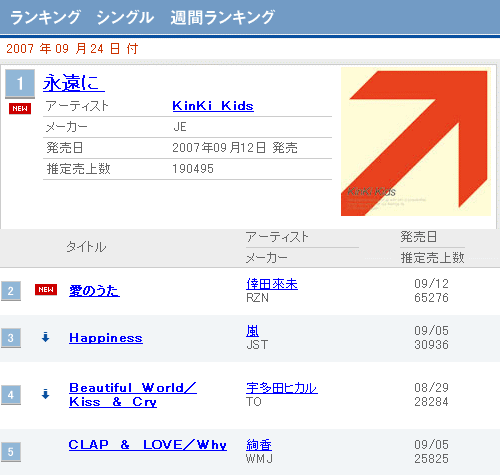
Task: Click the rank 4 number badge
Action: coord(11,395)
